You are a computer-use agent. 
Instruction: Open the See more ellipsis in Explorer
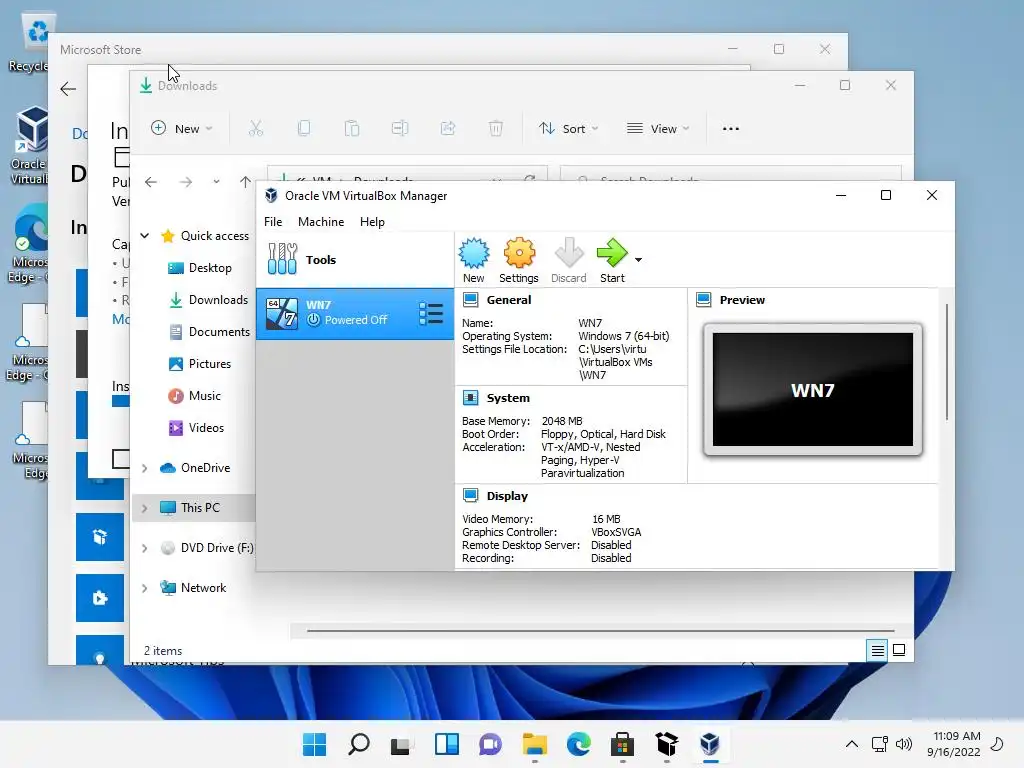[x=731, y=129]
